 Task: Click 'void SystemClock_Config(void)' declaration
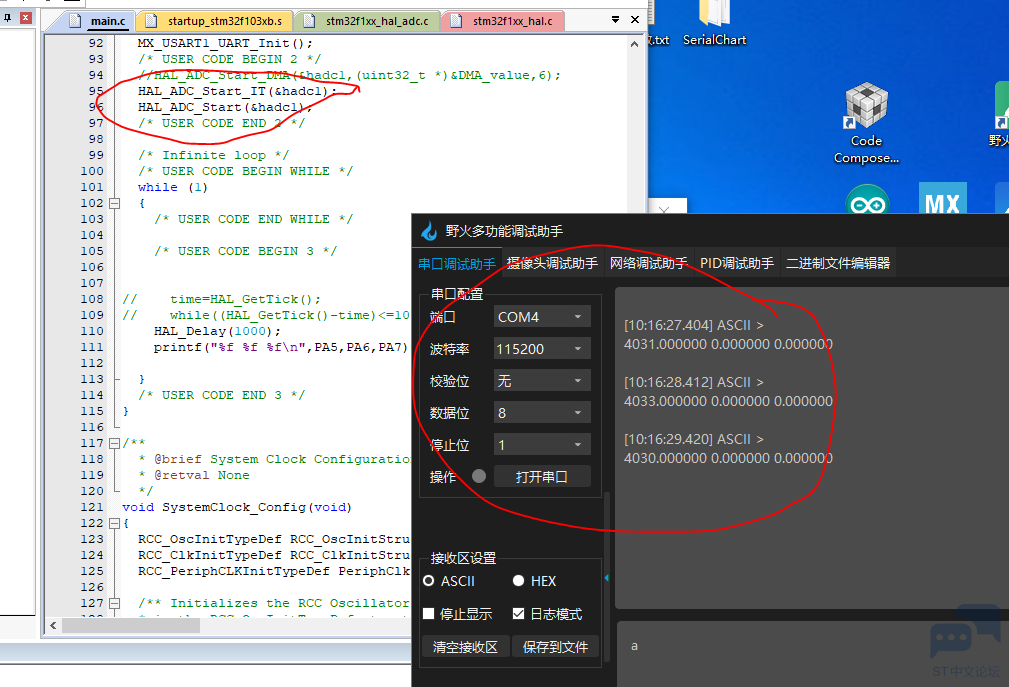237,508
